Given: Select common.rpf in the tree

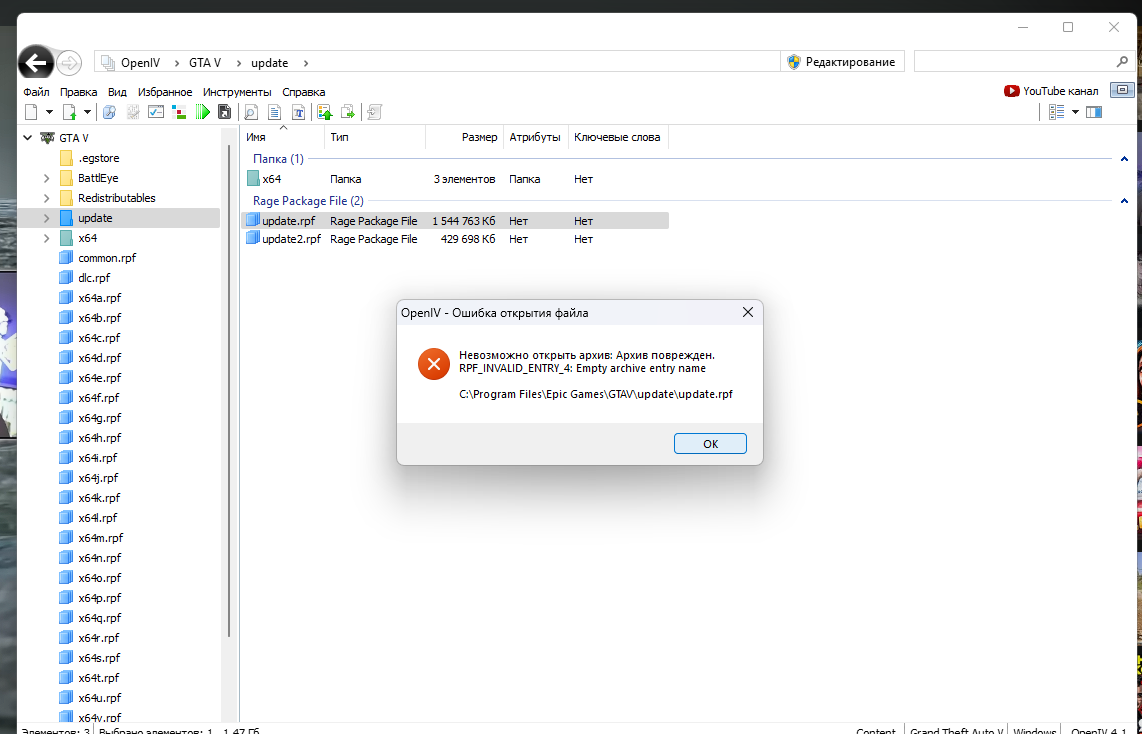Looking at the screenshot, I should (x=107, y=258).
